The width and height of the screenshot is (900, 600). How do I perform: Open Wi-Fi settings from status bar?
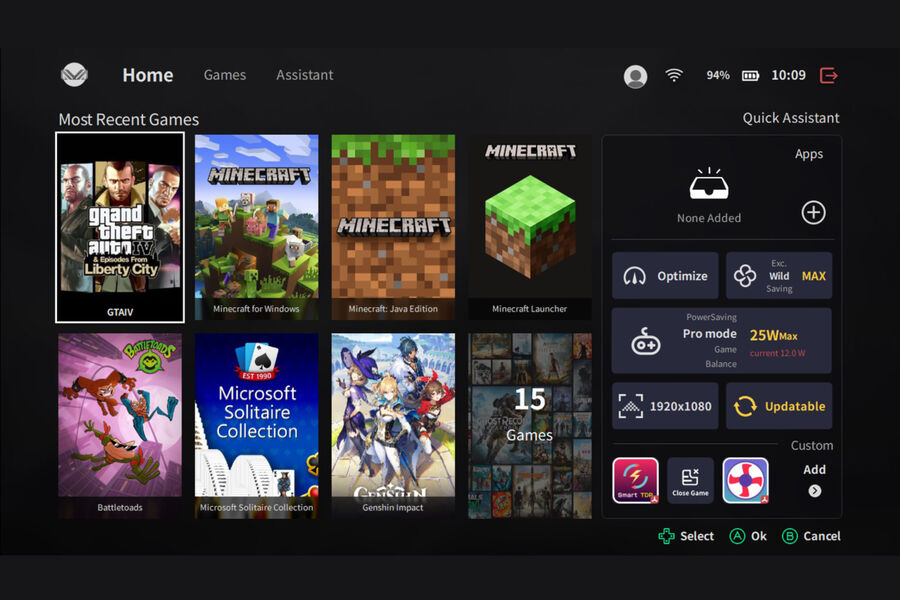pyautogui.click(x=675, y=75)
